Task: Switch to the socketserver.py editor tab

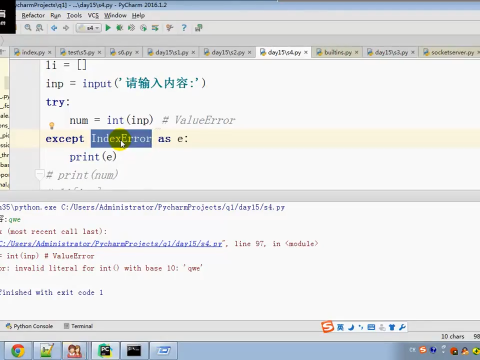Action: click(452, 52)
